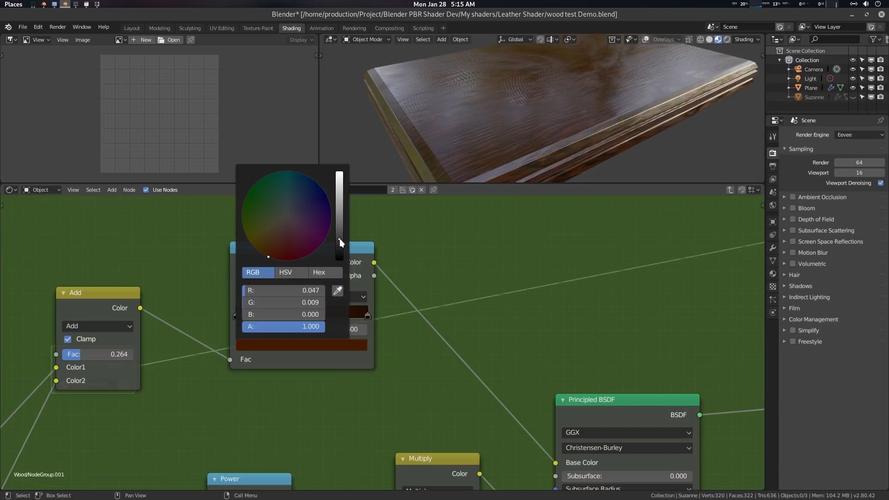This screenshot has width=889, height=500.
Task: Click the New image button
Action: 141,40
